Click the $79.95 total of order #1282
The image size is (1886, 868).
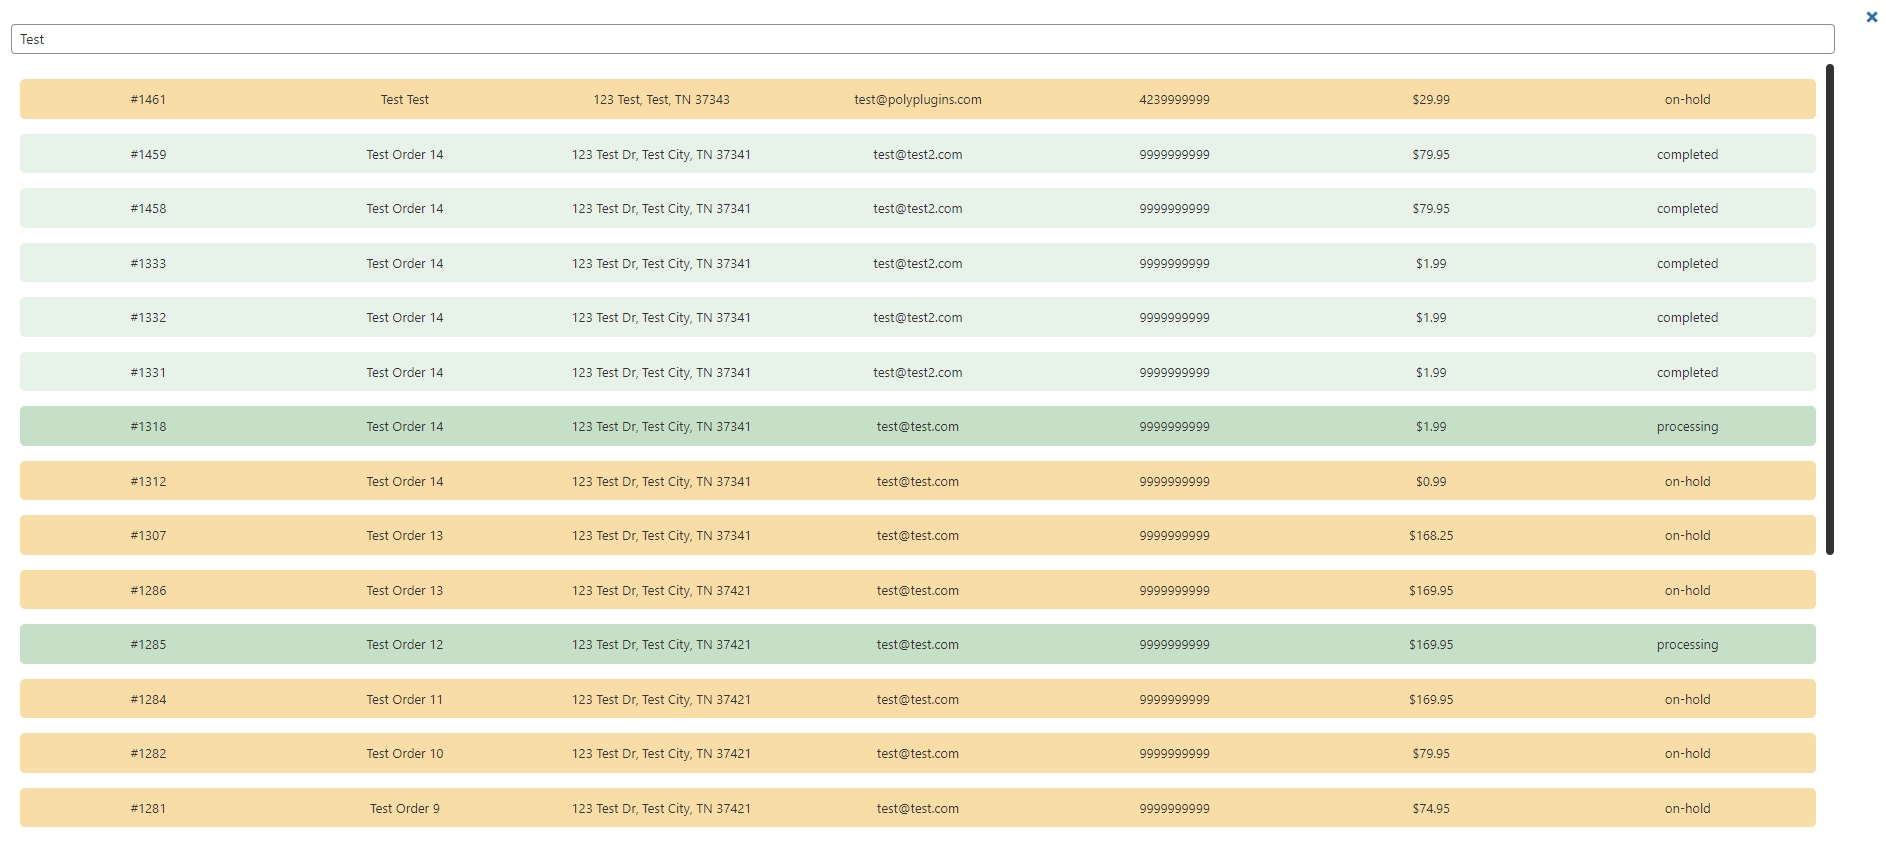1431,753
